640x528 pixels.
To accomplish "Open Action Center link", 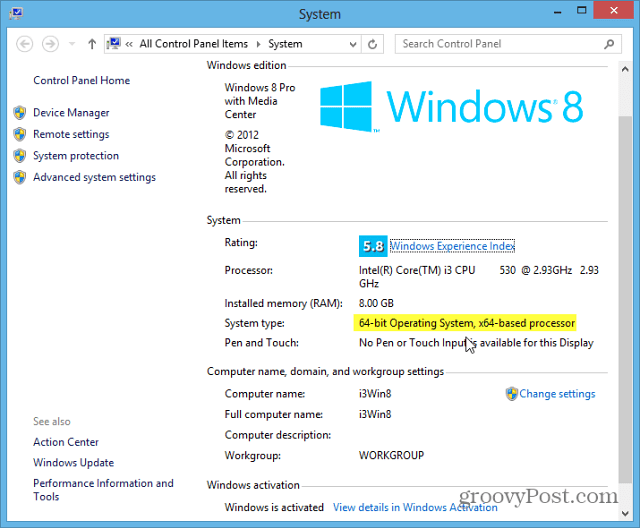I will point(66,442).
